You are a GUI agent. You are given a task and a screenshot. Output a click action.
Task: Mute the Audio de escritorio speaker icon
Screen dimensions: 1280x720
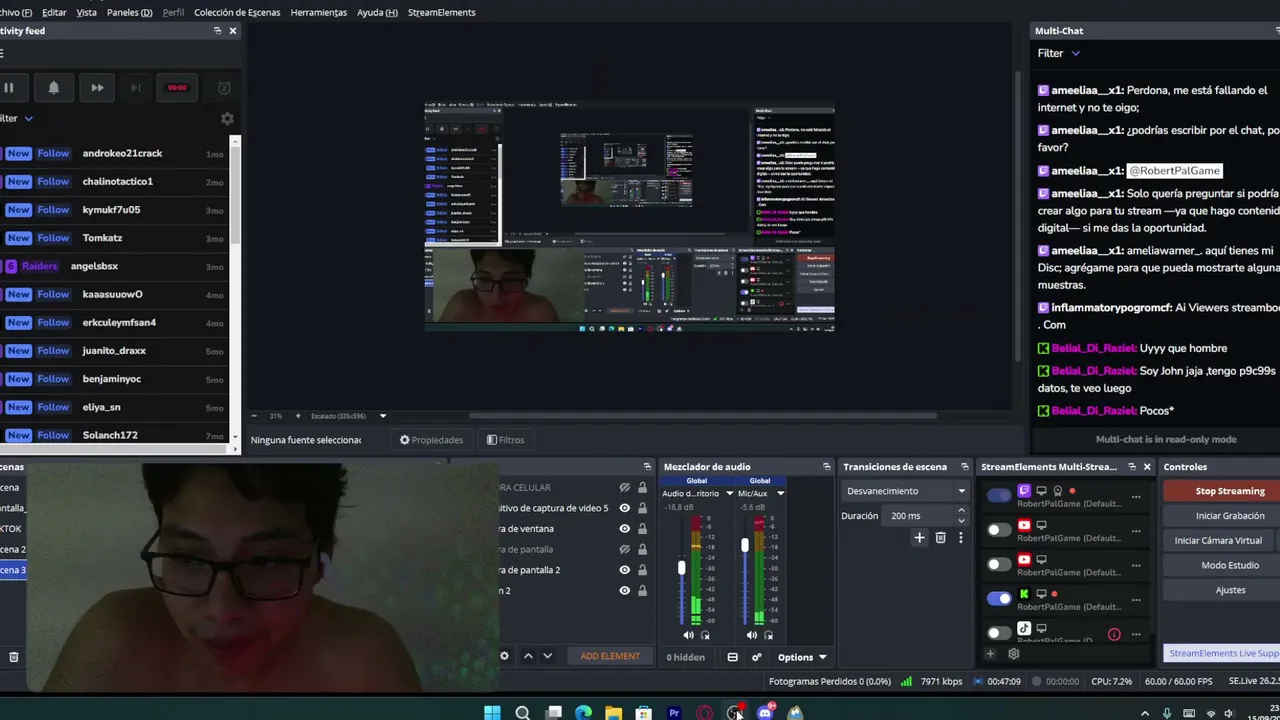click(x=688, y=635)
